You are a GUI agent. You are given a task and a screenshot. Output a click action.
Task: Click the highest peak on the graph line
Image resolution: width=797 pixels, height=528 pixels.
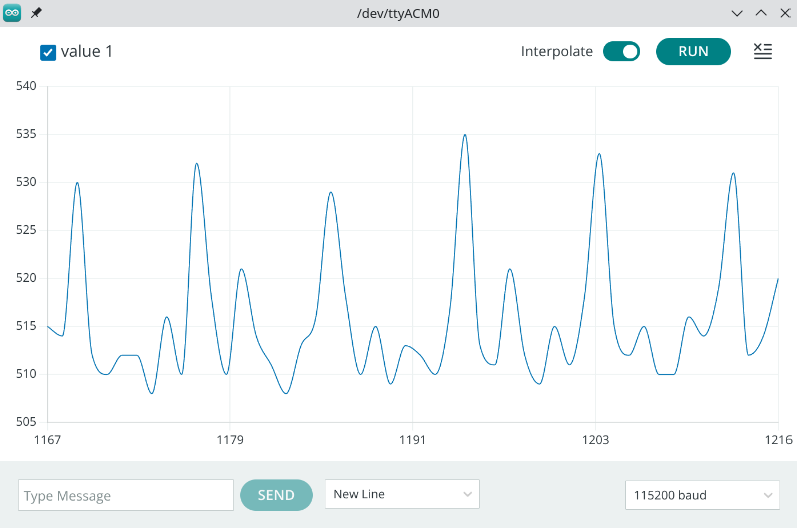465,135
